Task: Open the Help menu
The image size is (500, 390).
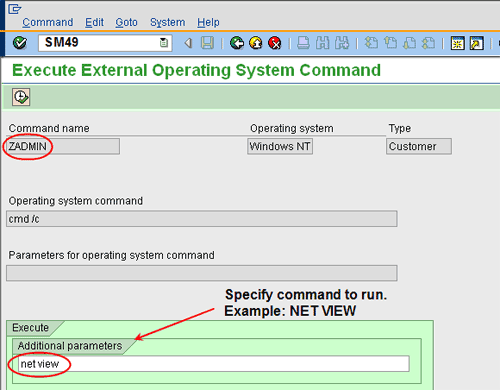Action: tap(208, 22)
